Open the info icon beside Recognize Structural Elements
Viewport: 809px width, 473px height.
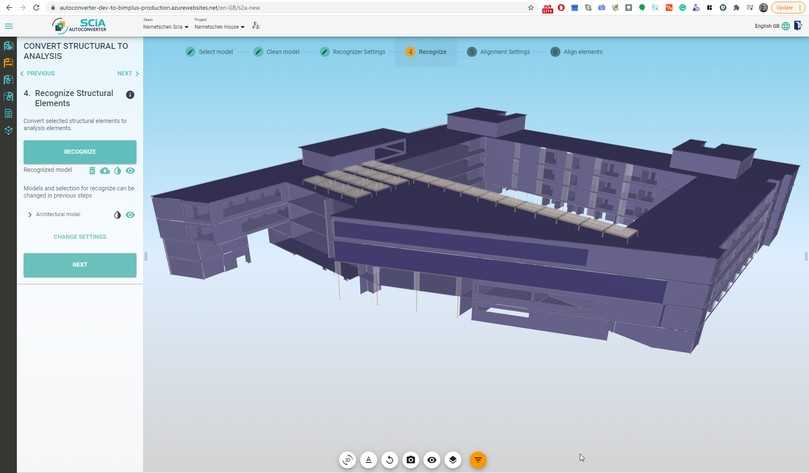click(x=130, y=94)
